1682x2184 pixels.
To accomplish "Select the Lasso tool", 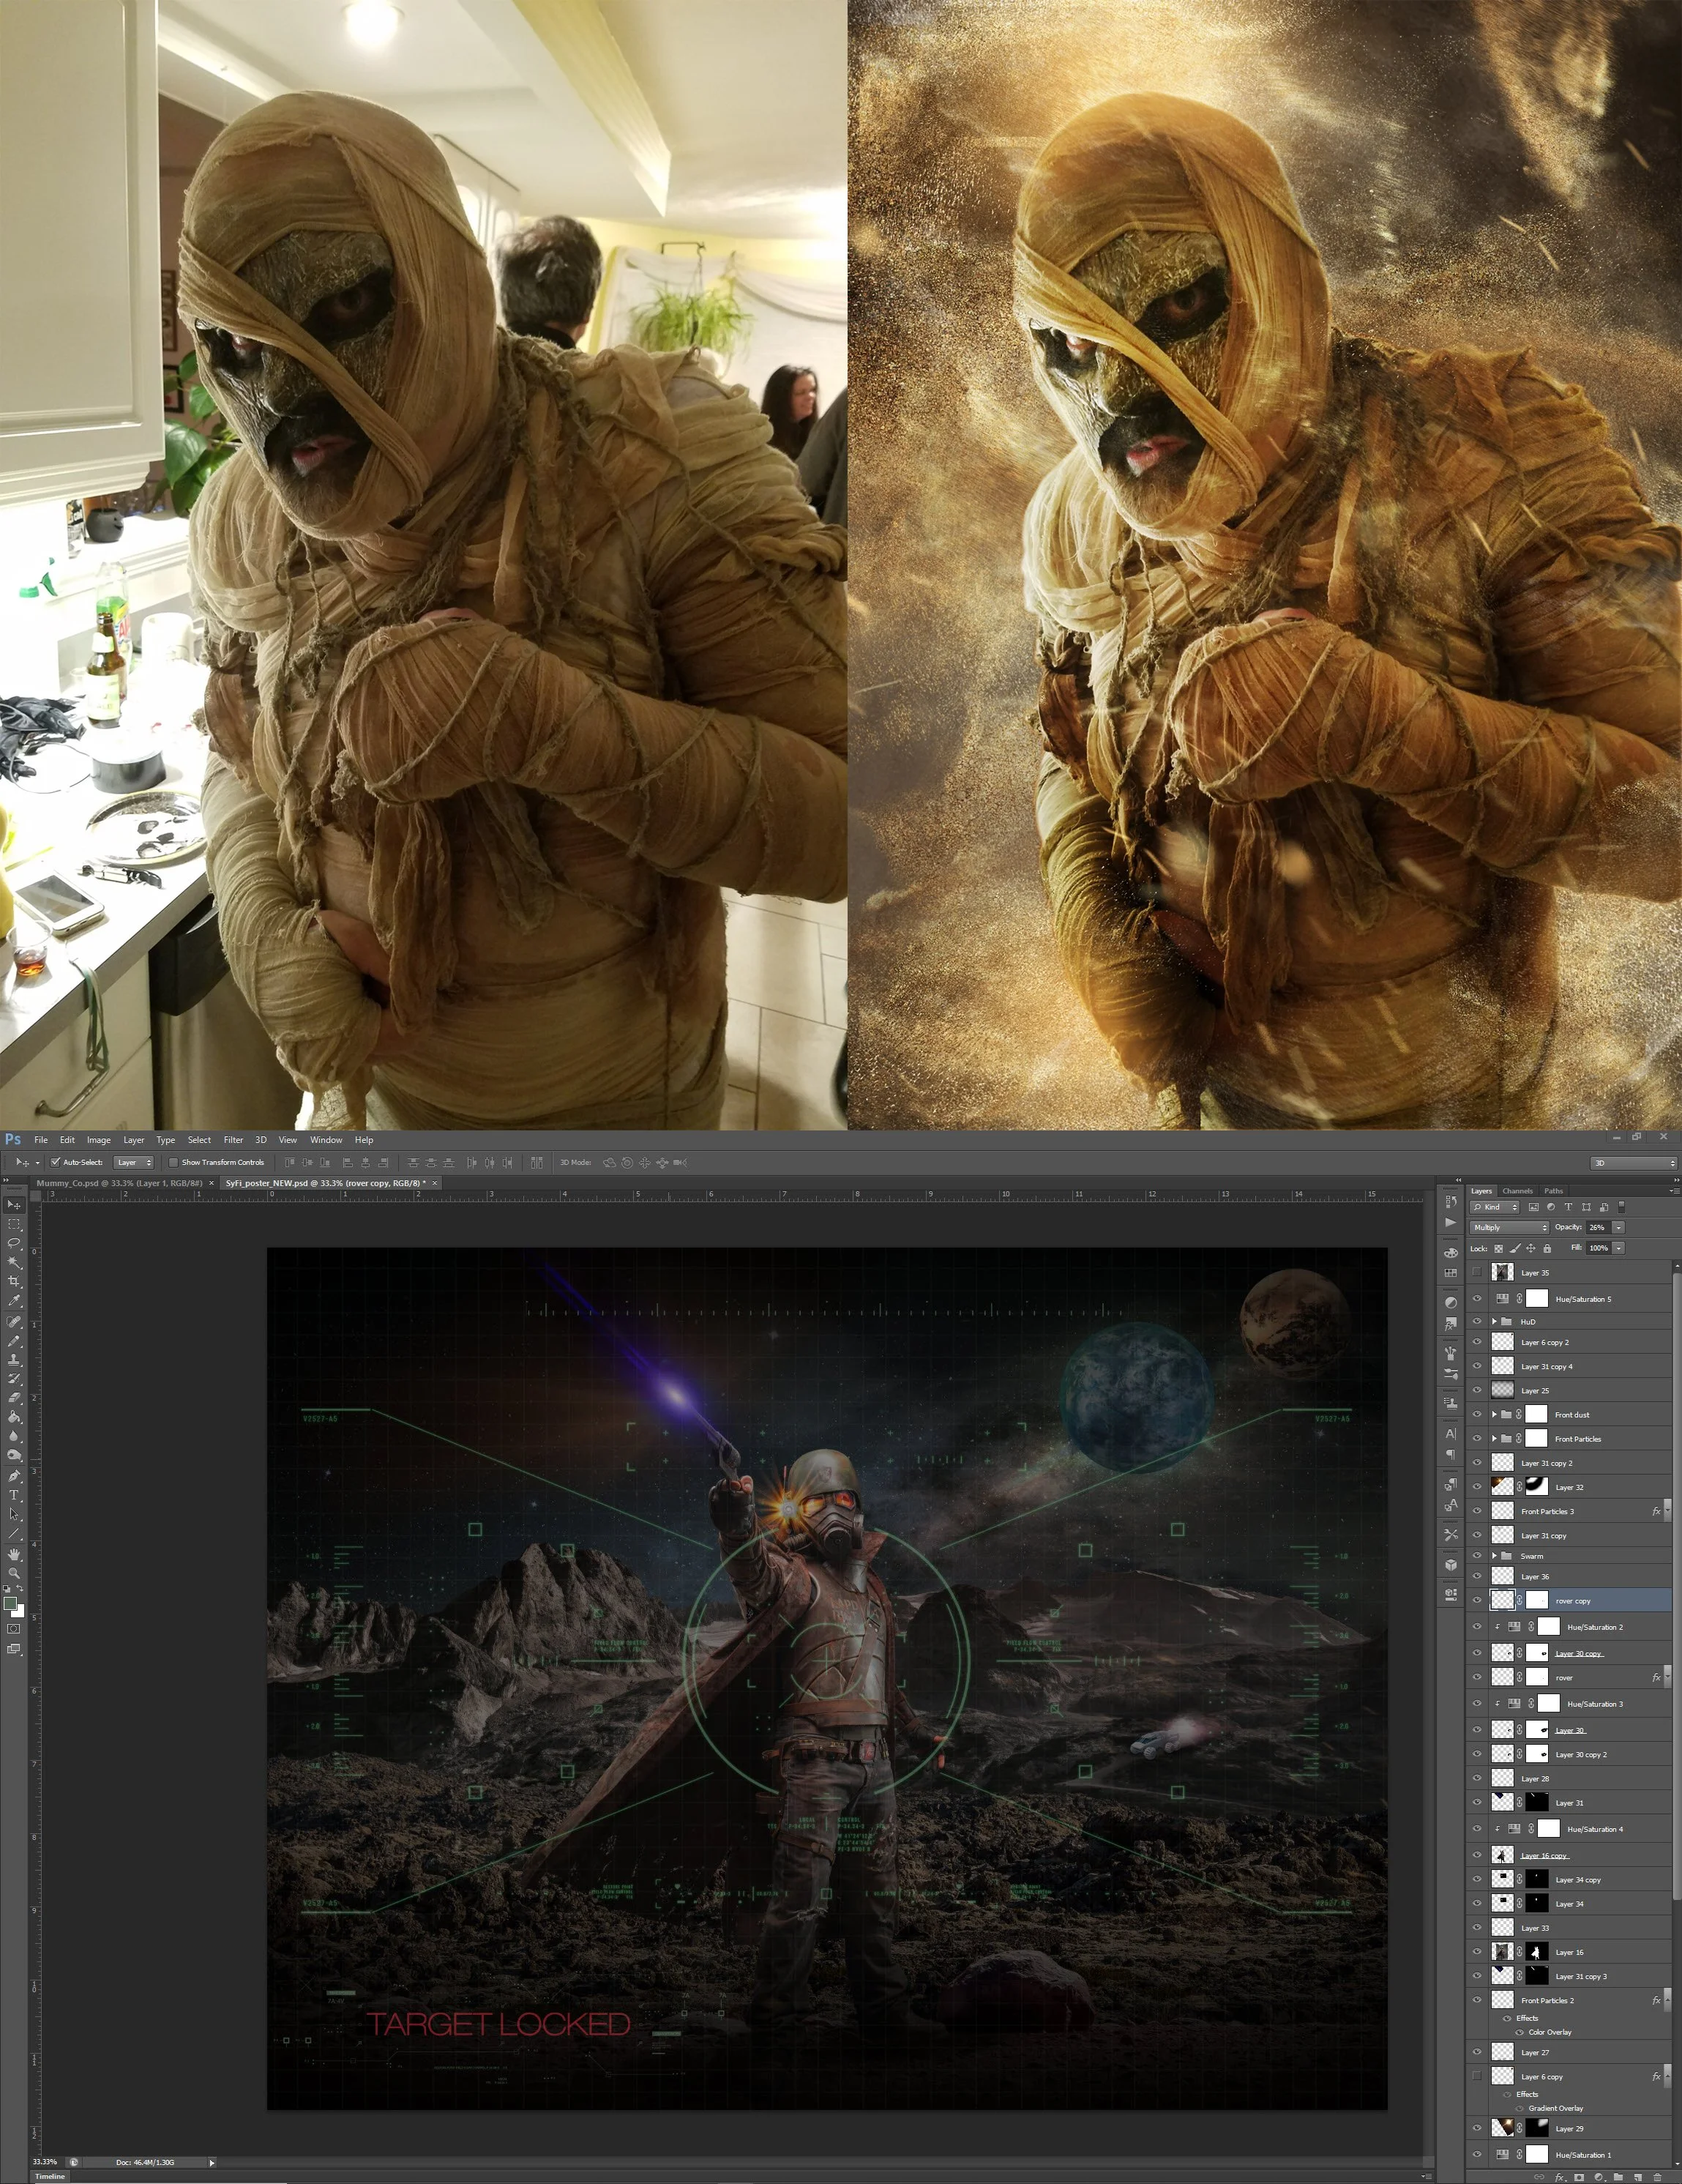I will (x=14, y=1242).
